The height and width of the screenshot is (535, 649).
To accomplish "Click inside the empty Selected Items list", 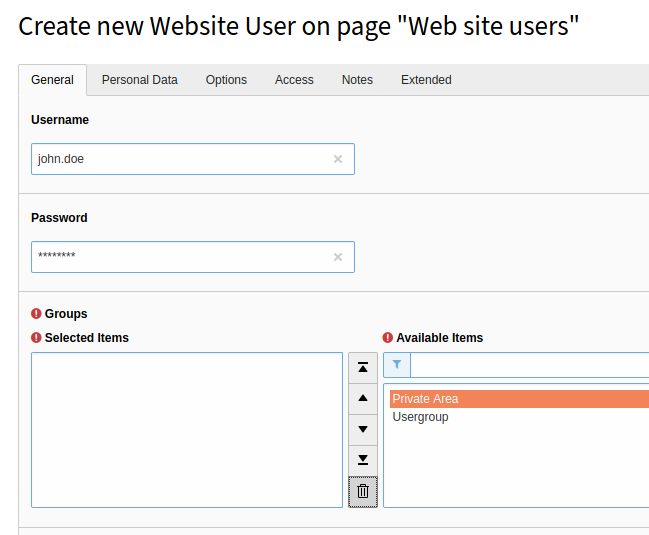I will (187, 430).
